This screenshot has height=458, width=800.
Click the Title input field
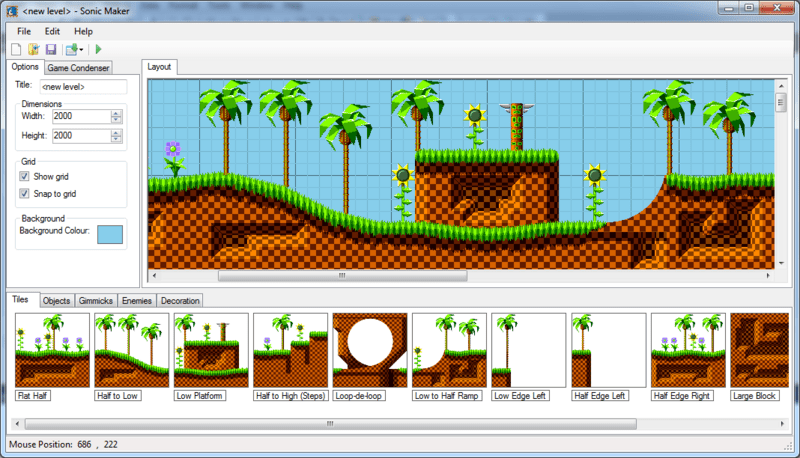tap(83, 87)
